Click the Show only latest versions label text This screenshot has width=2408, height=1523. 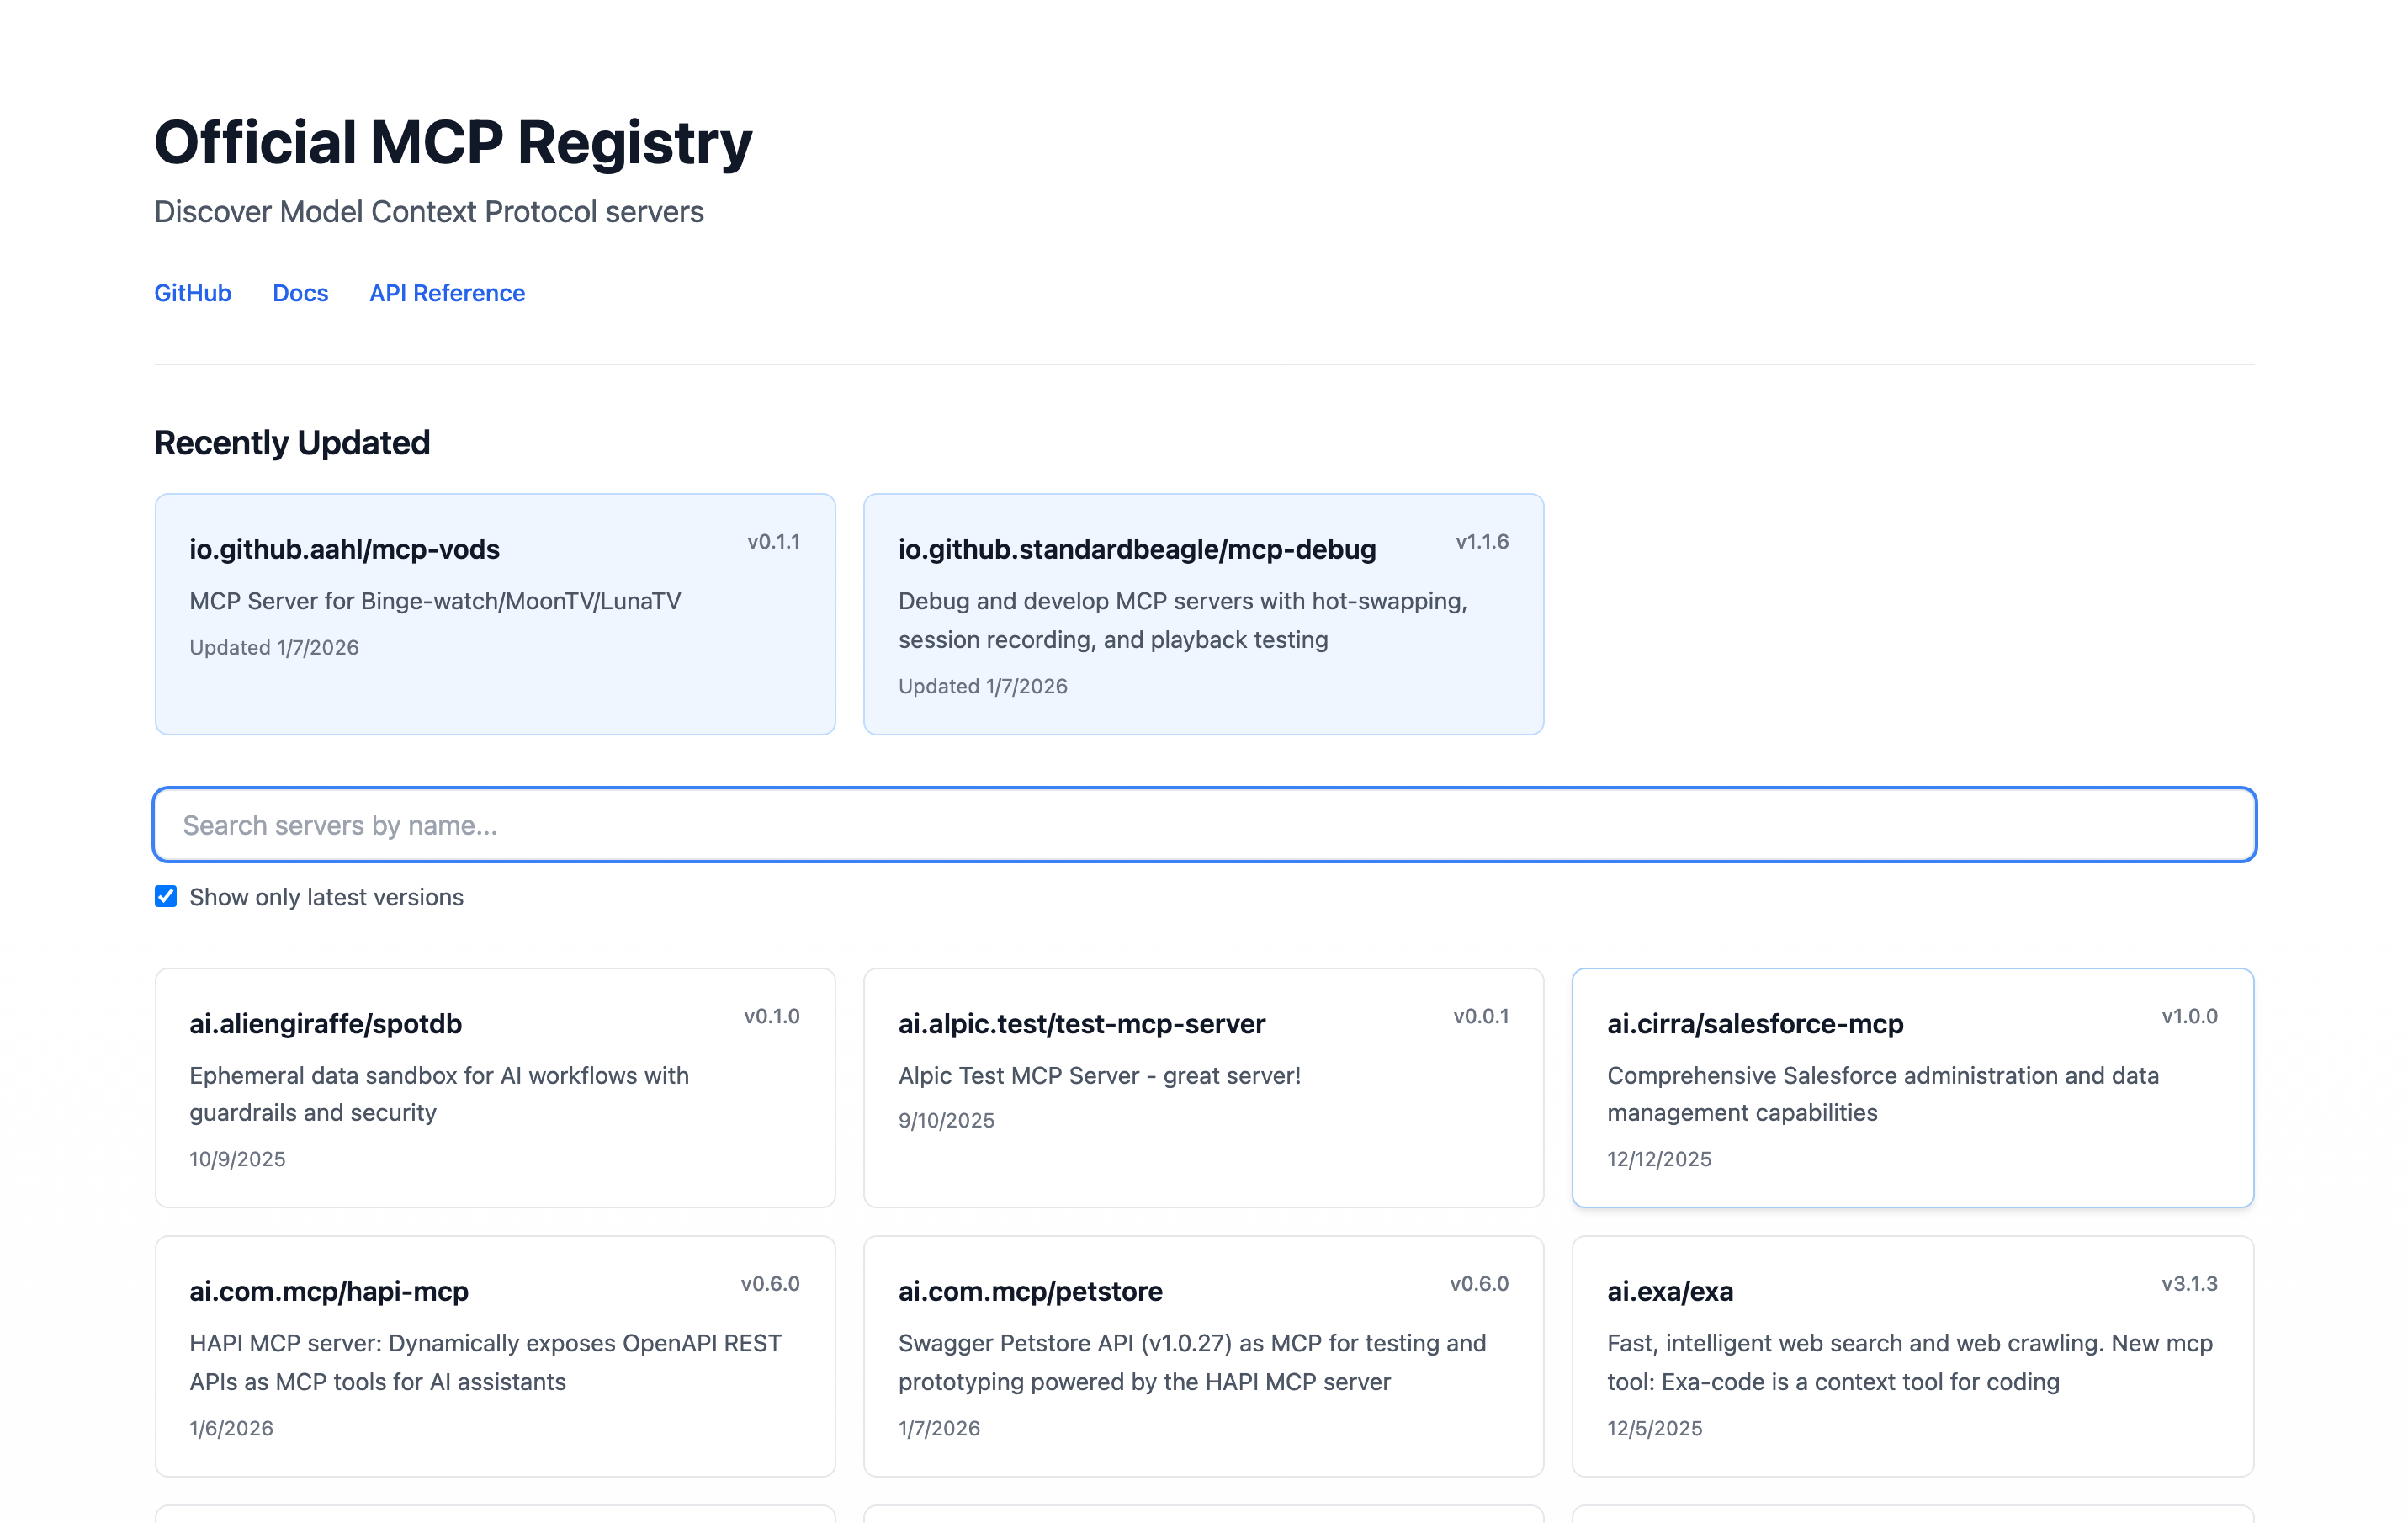[326, 897]
